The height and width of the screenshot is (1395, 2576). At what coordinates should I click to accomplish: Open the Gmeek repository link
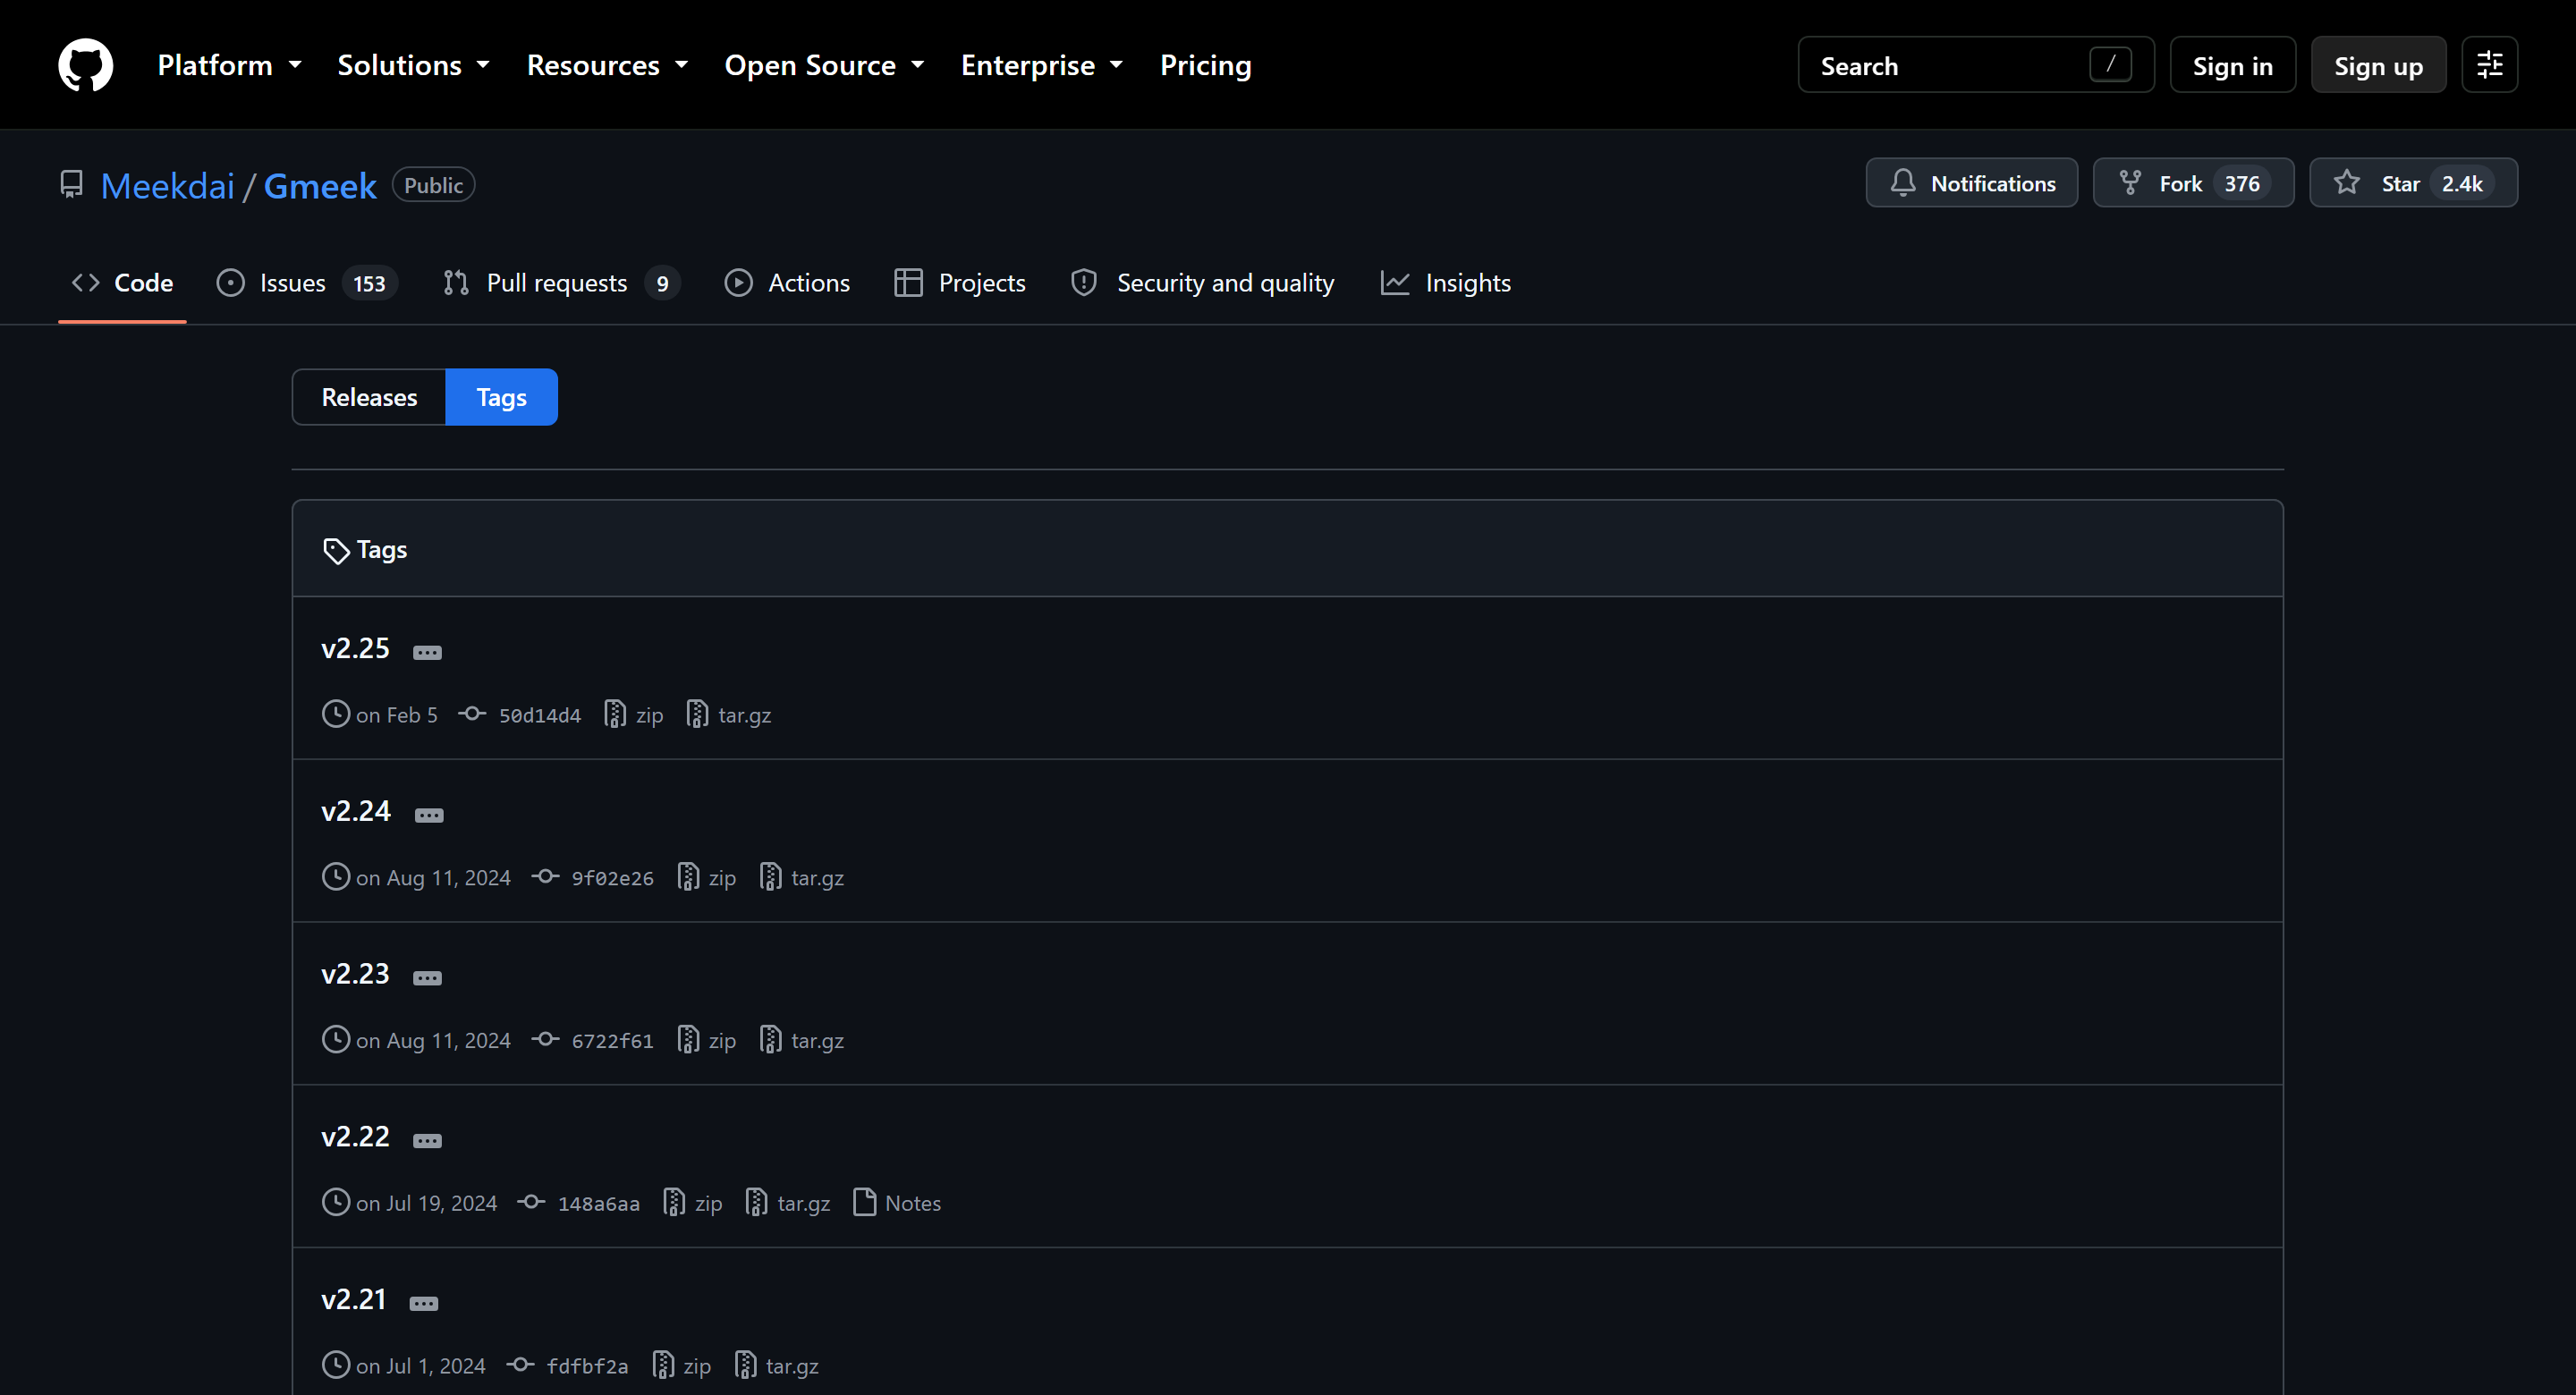coord(320,185)
